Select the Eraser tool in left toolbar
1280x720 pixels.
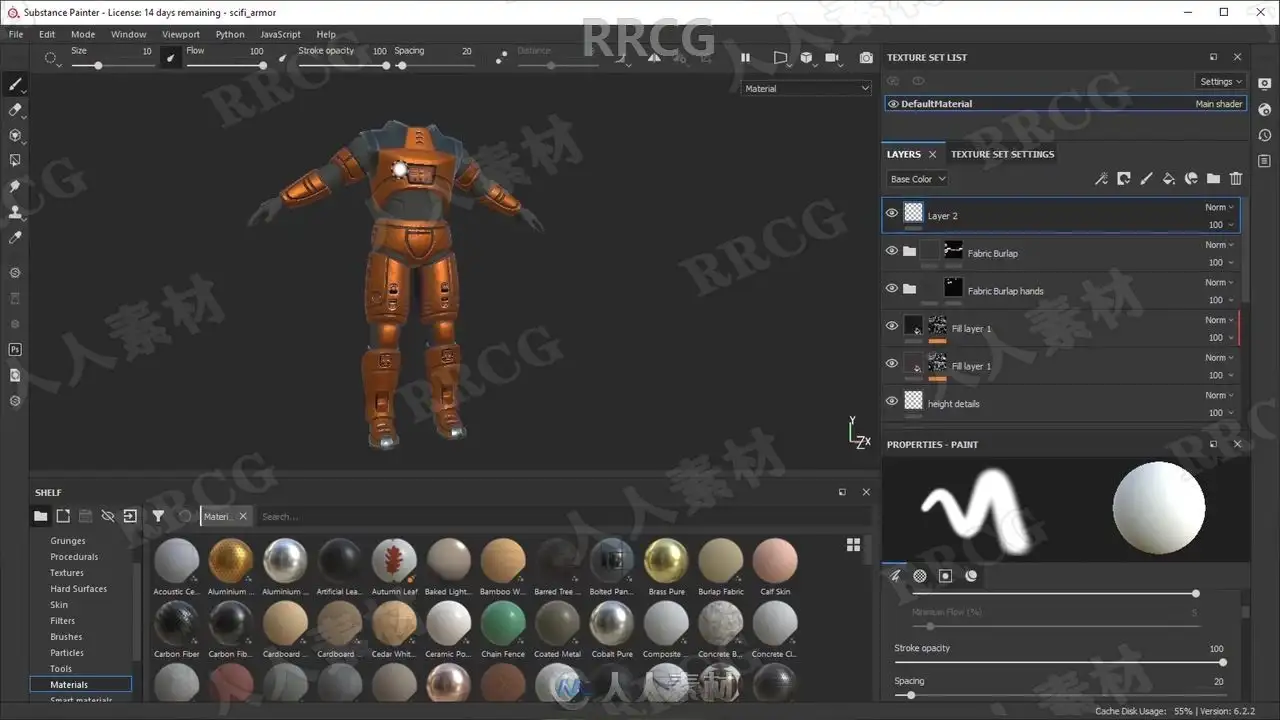(15, 110)
